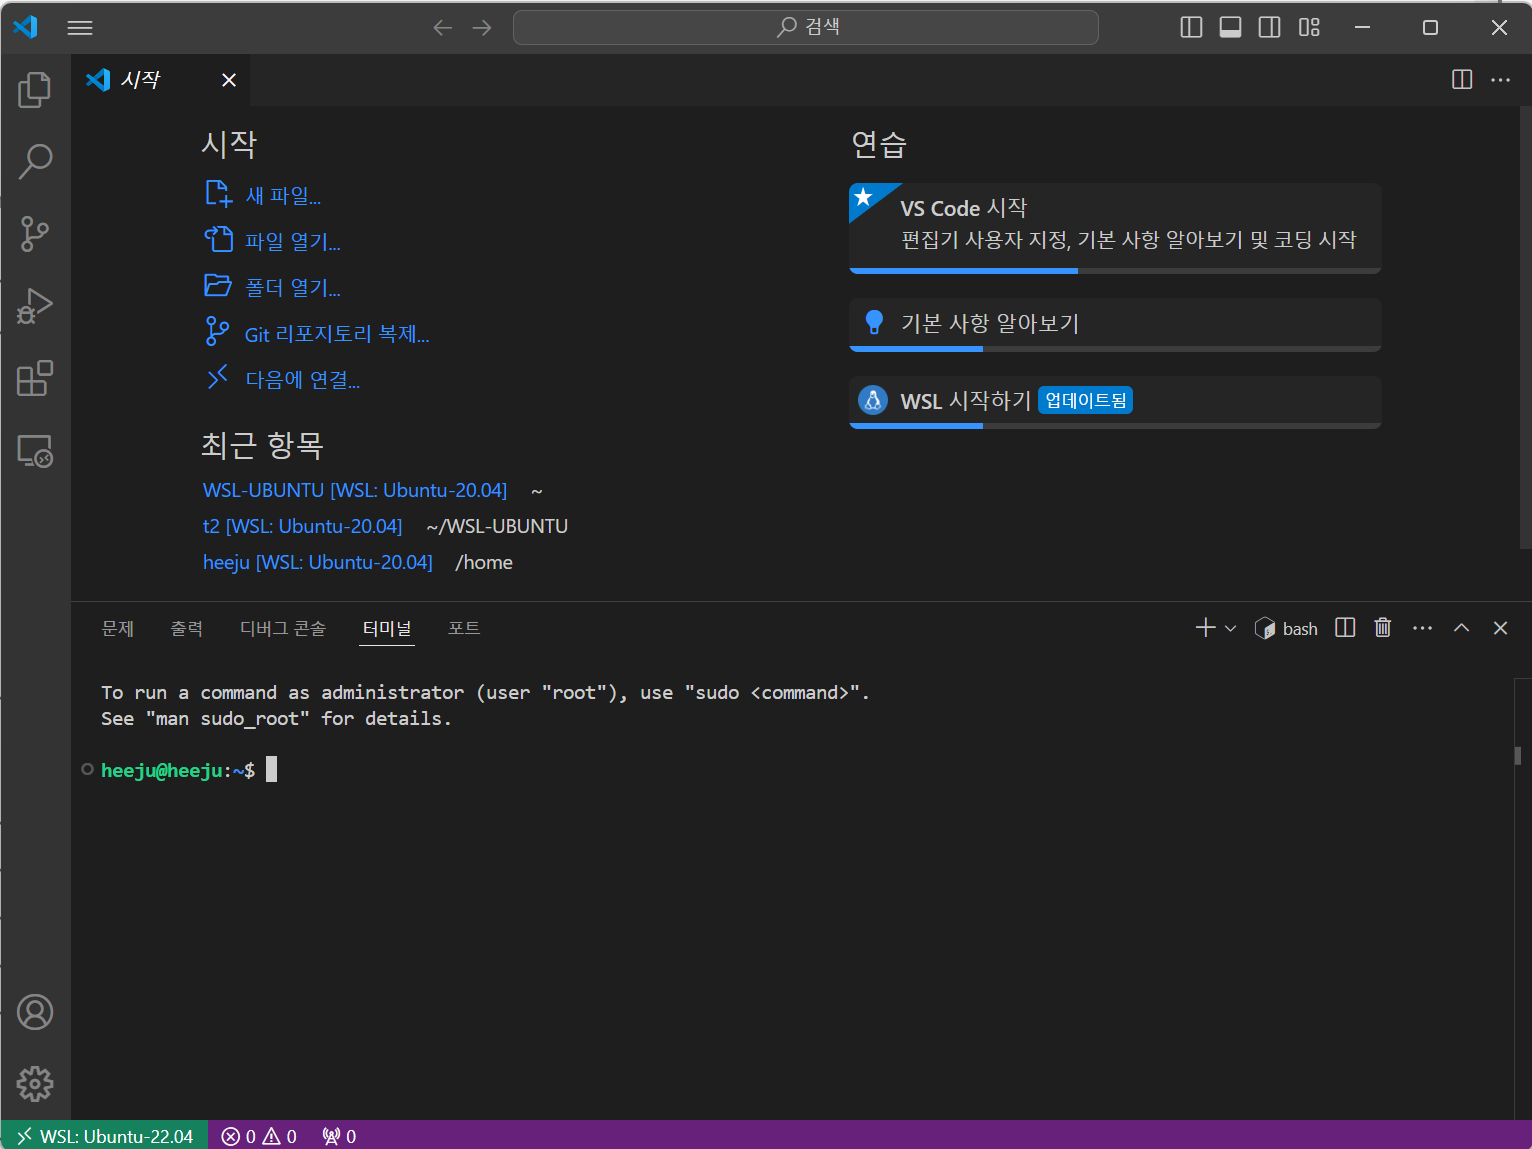The width and height of the screenshot is (1532, 1149).
Task: Open the forwarded ports status entry
Action: click(340, 1136)
